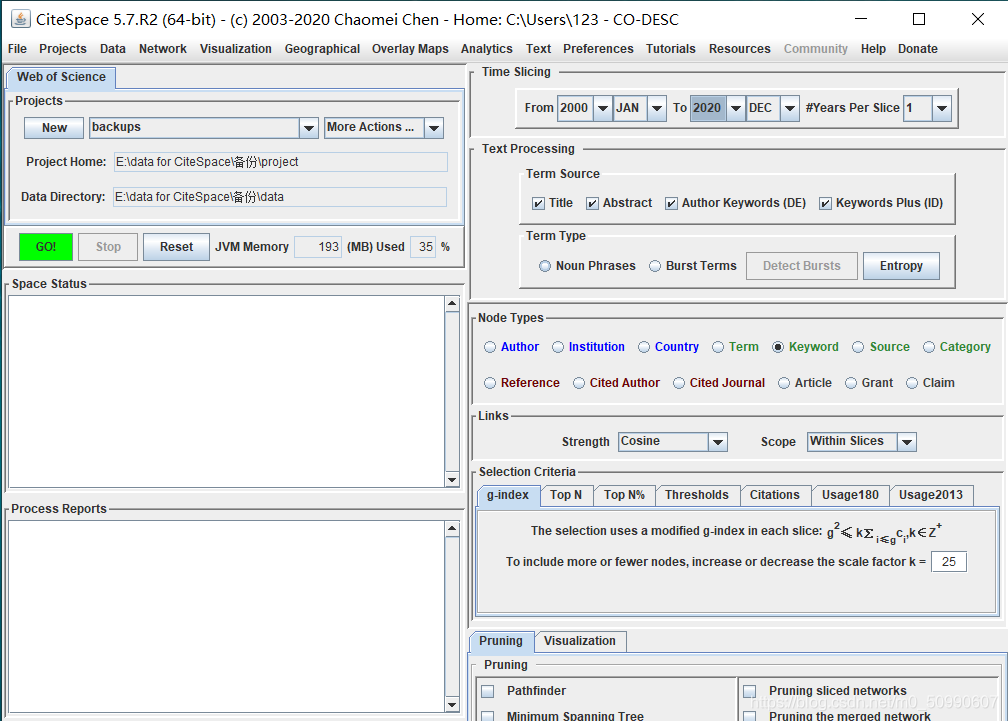Click the Entropy button

(901, 266)
